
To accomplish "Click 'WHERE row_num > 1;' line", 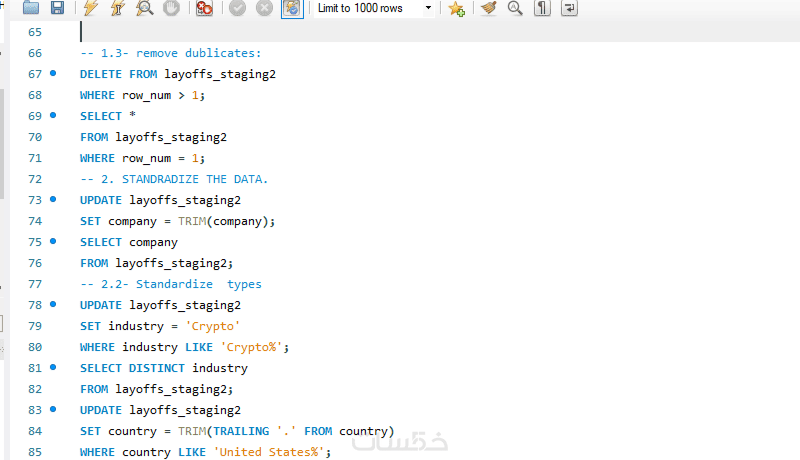I will 142,95.
